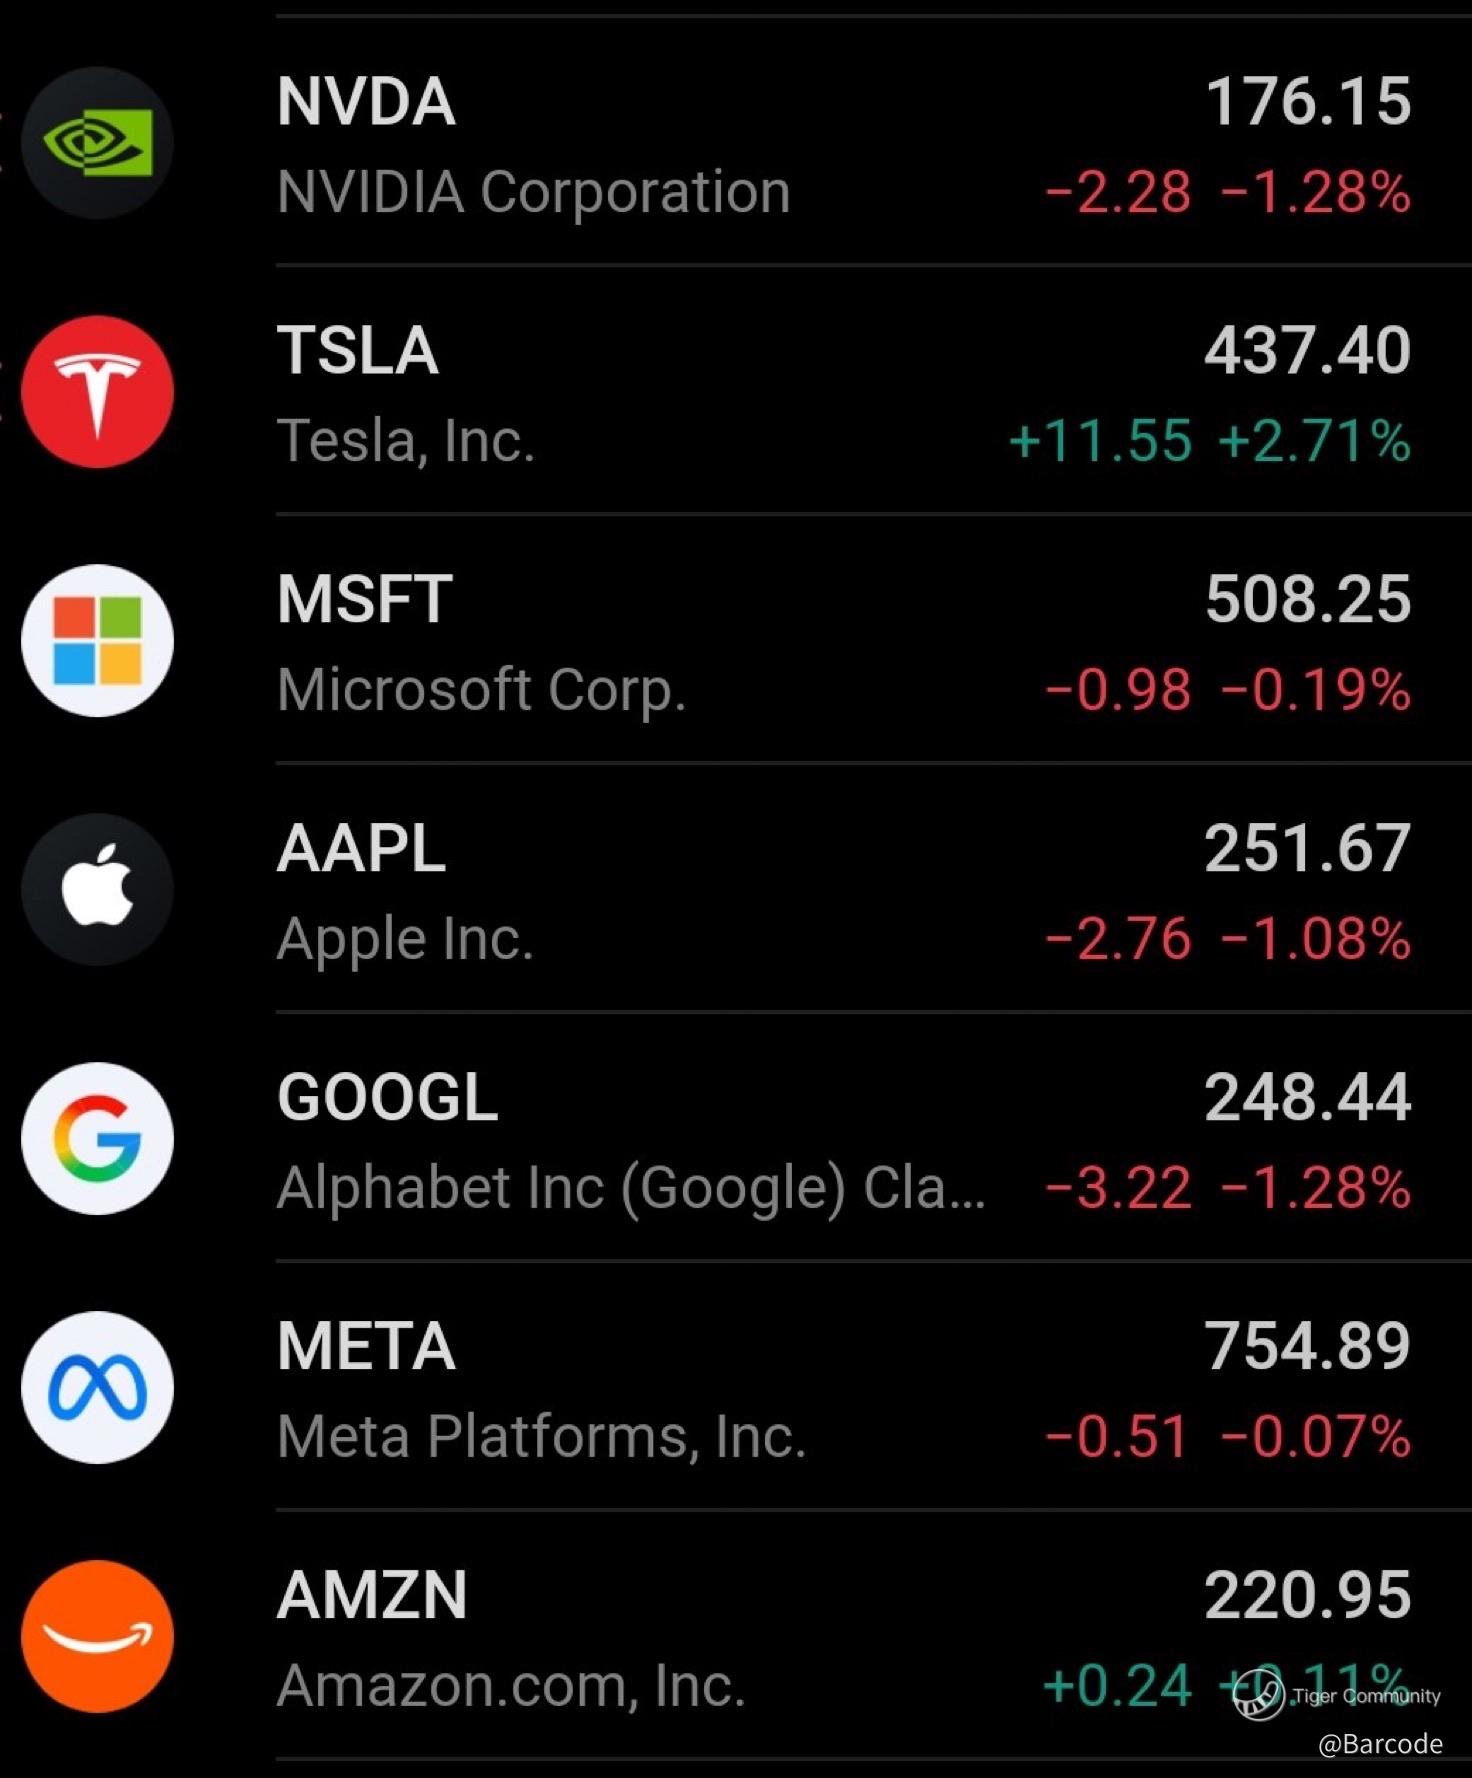The image size is (1472, 1778).
Task: Tap the Google G logo icon
Action: pos(97,1138)
